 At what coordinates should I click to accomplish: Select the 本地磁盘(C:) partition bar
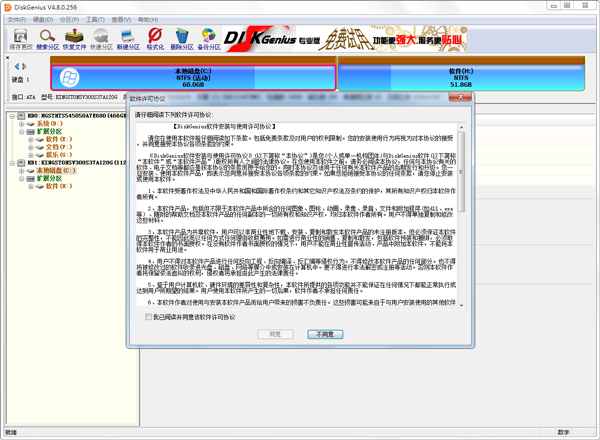pyautogui.click(x=191, y=77)
